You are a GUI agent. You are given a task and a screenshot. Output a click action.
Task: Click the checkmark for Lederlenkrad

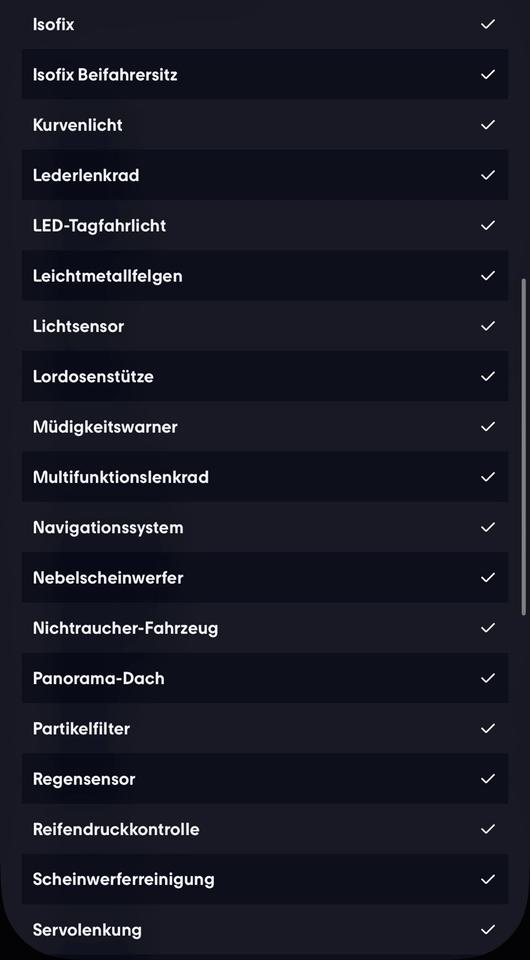(488, 175)
